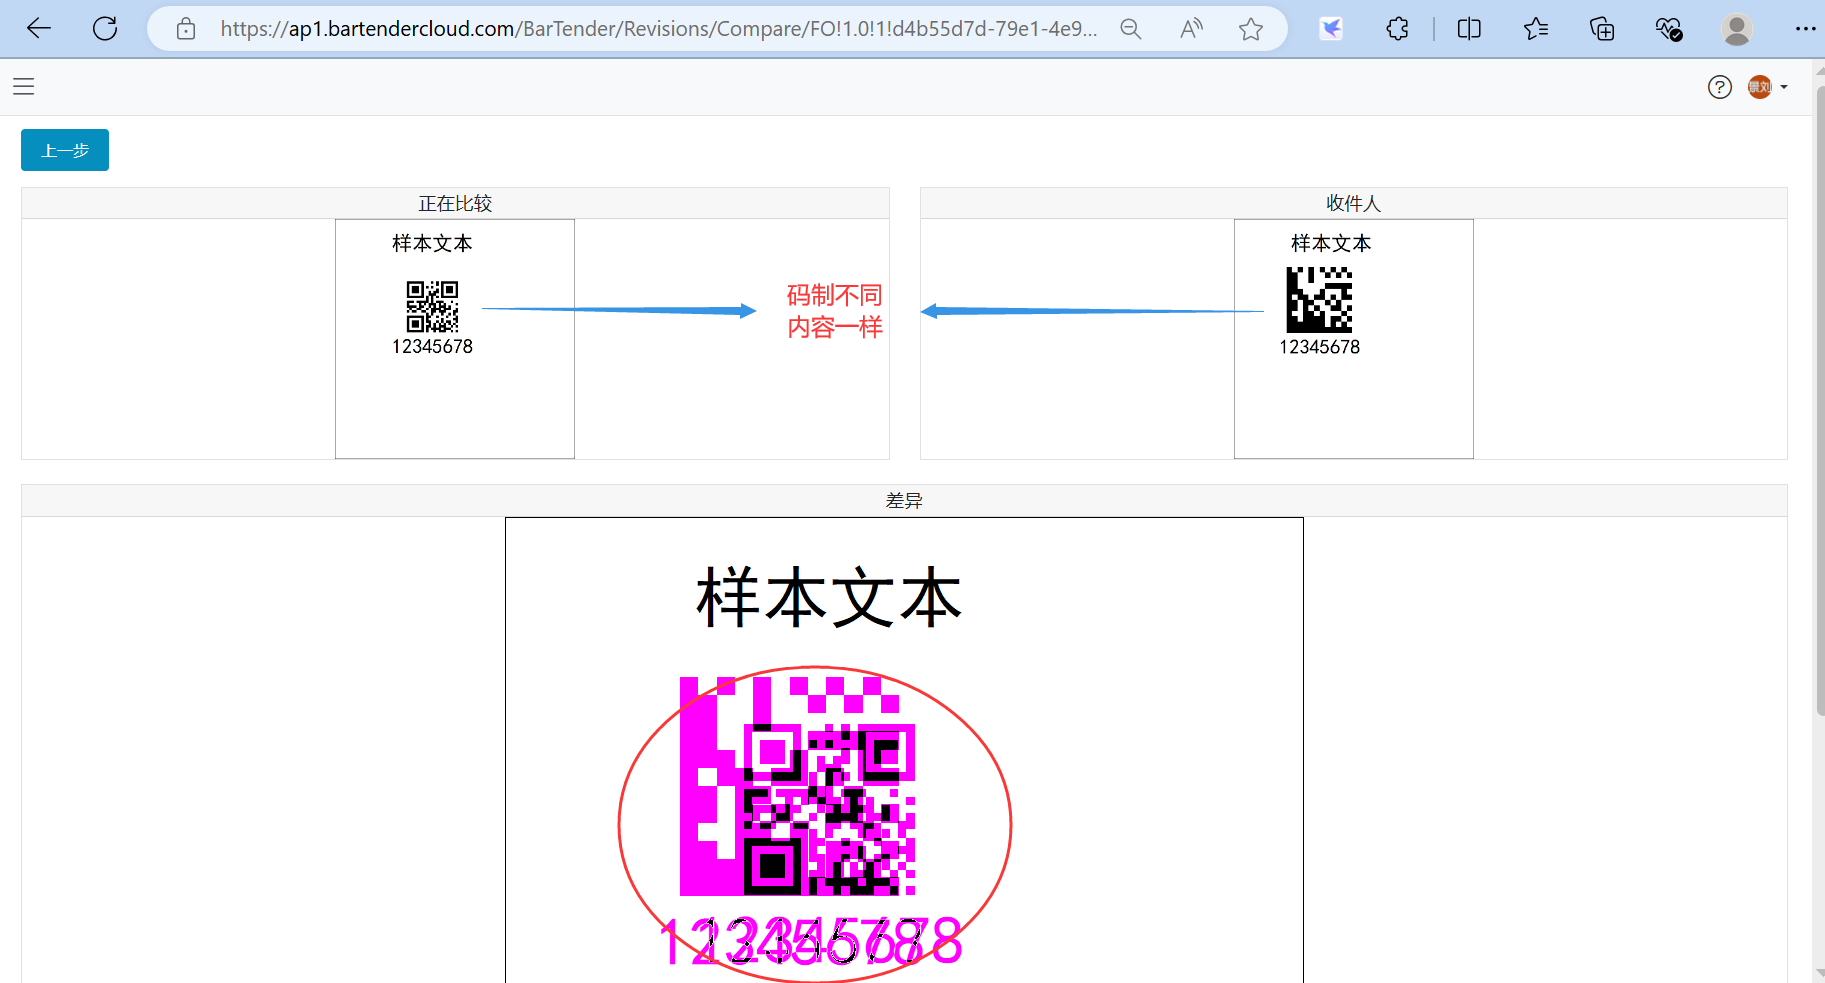Select the bartendercloud URL in the address bar

pos(658,29)
